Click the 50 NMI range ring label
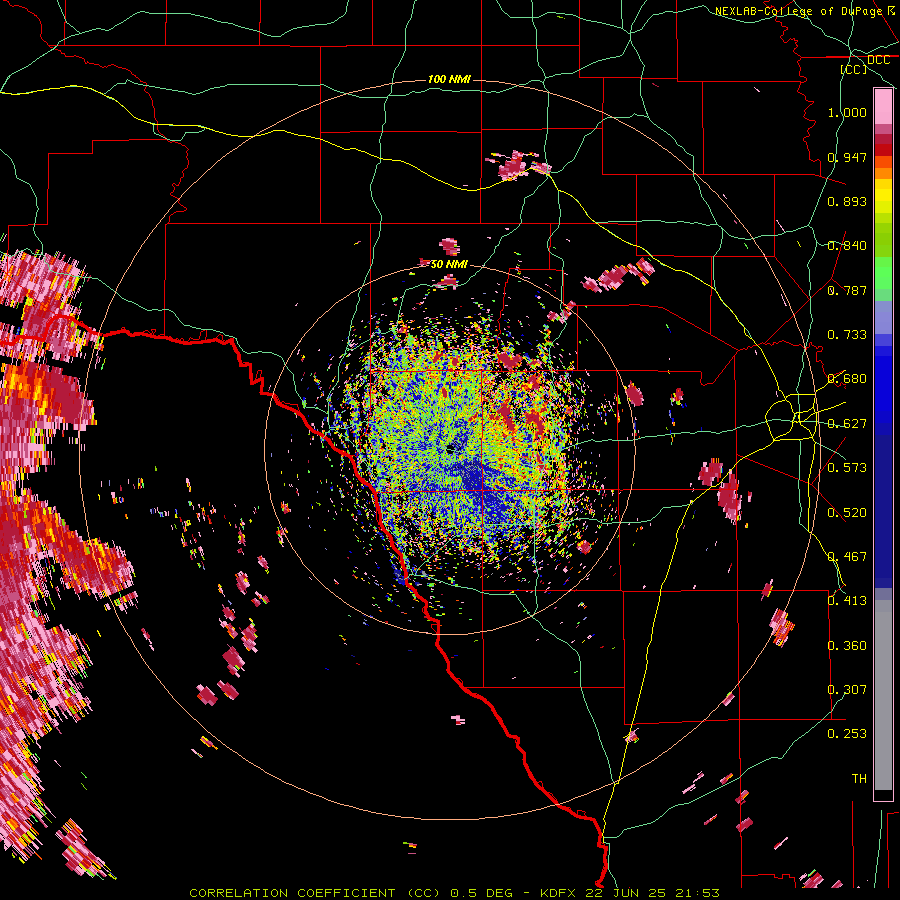 point(449,264)
